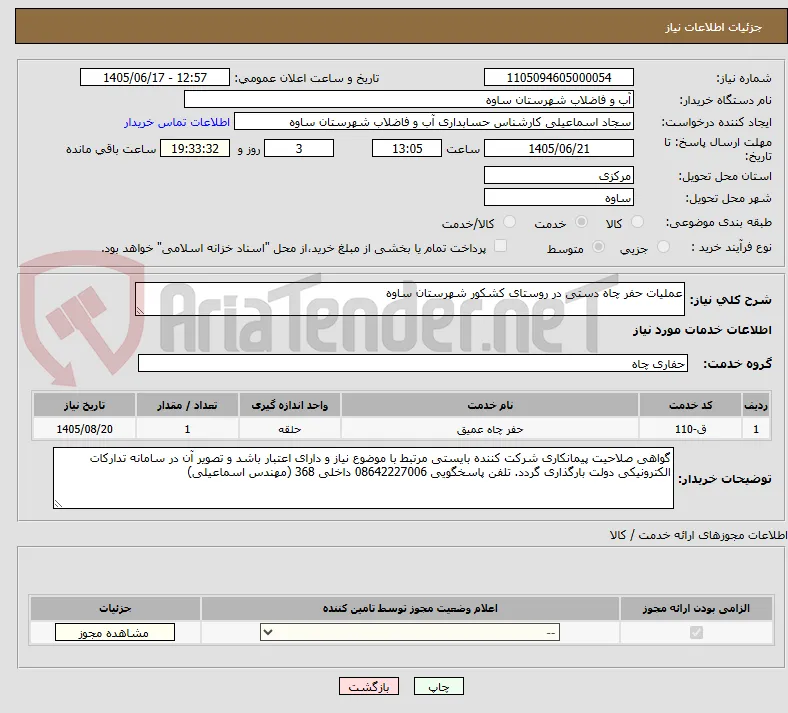Select the کالا radio button

click(x=637, y=222)
